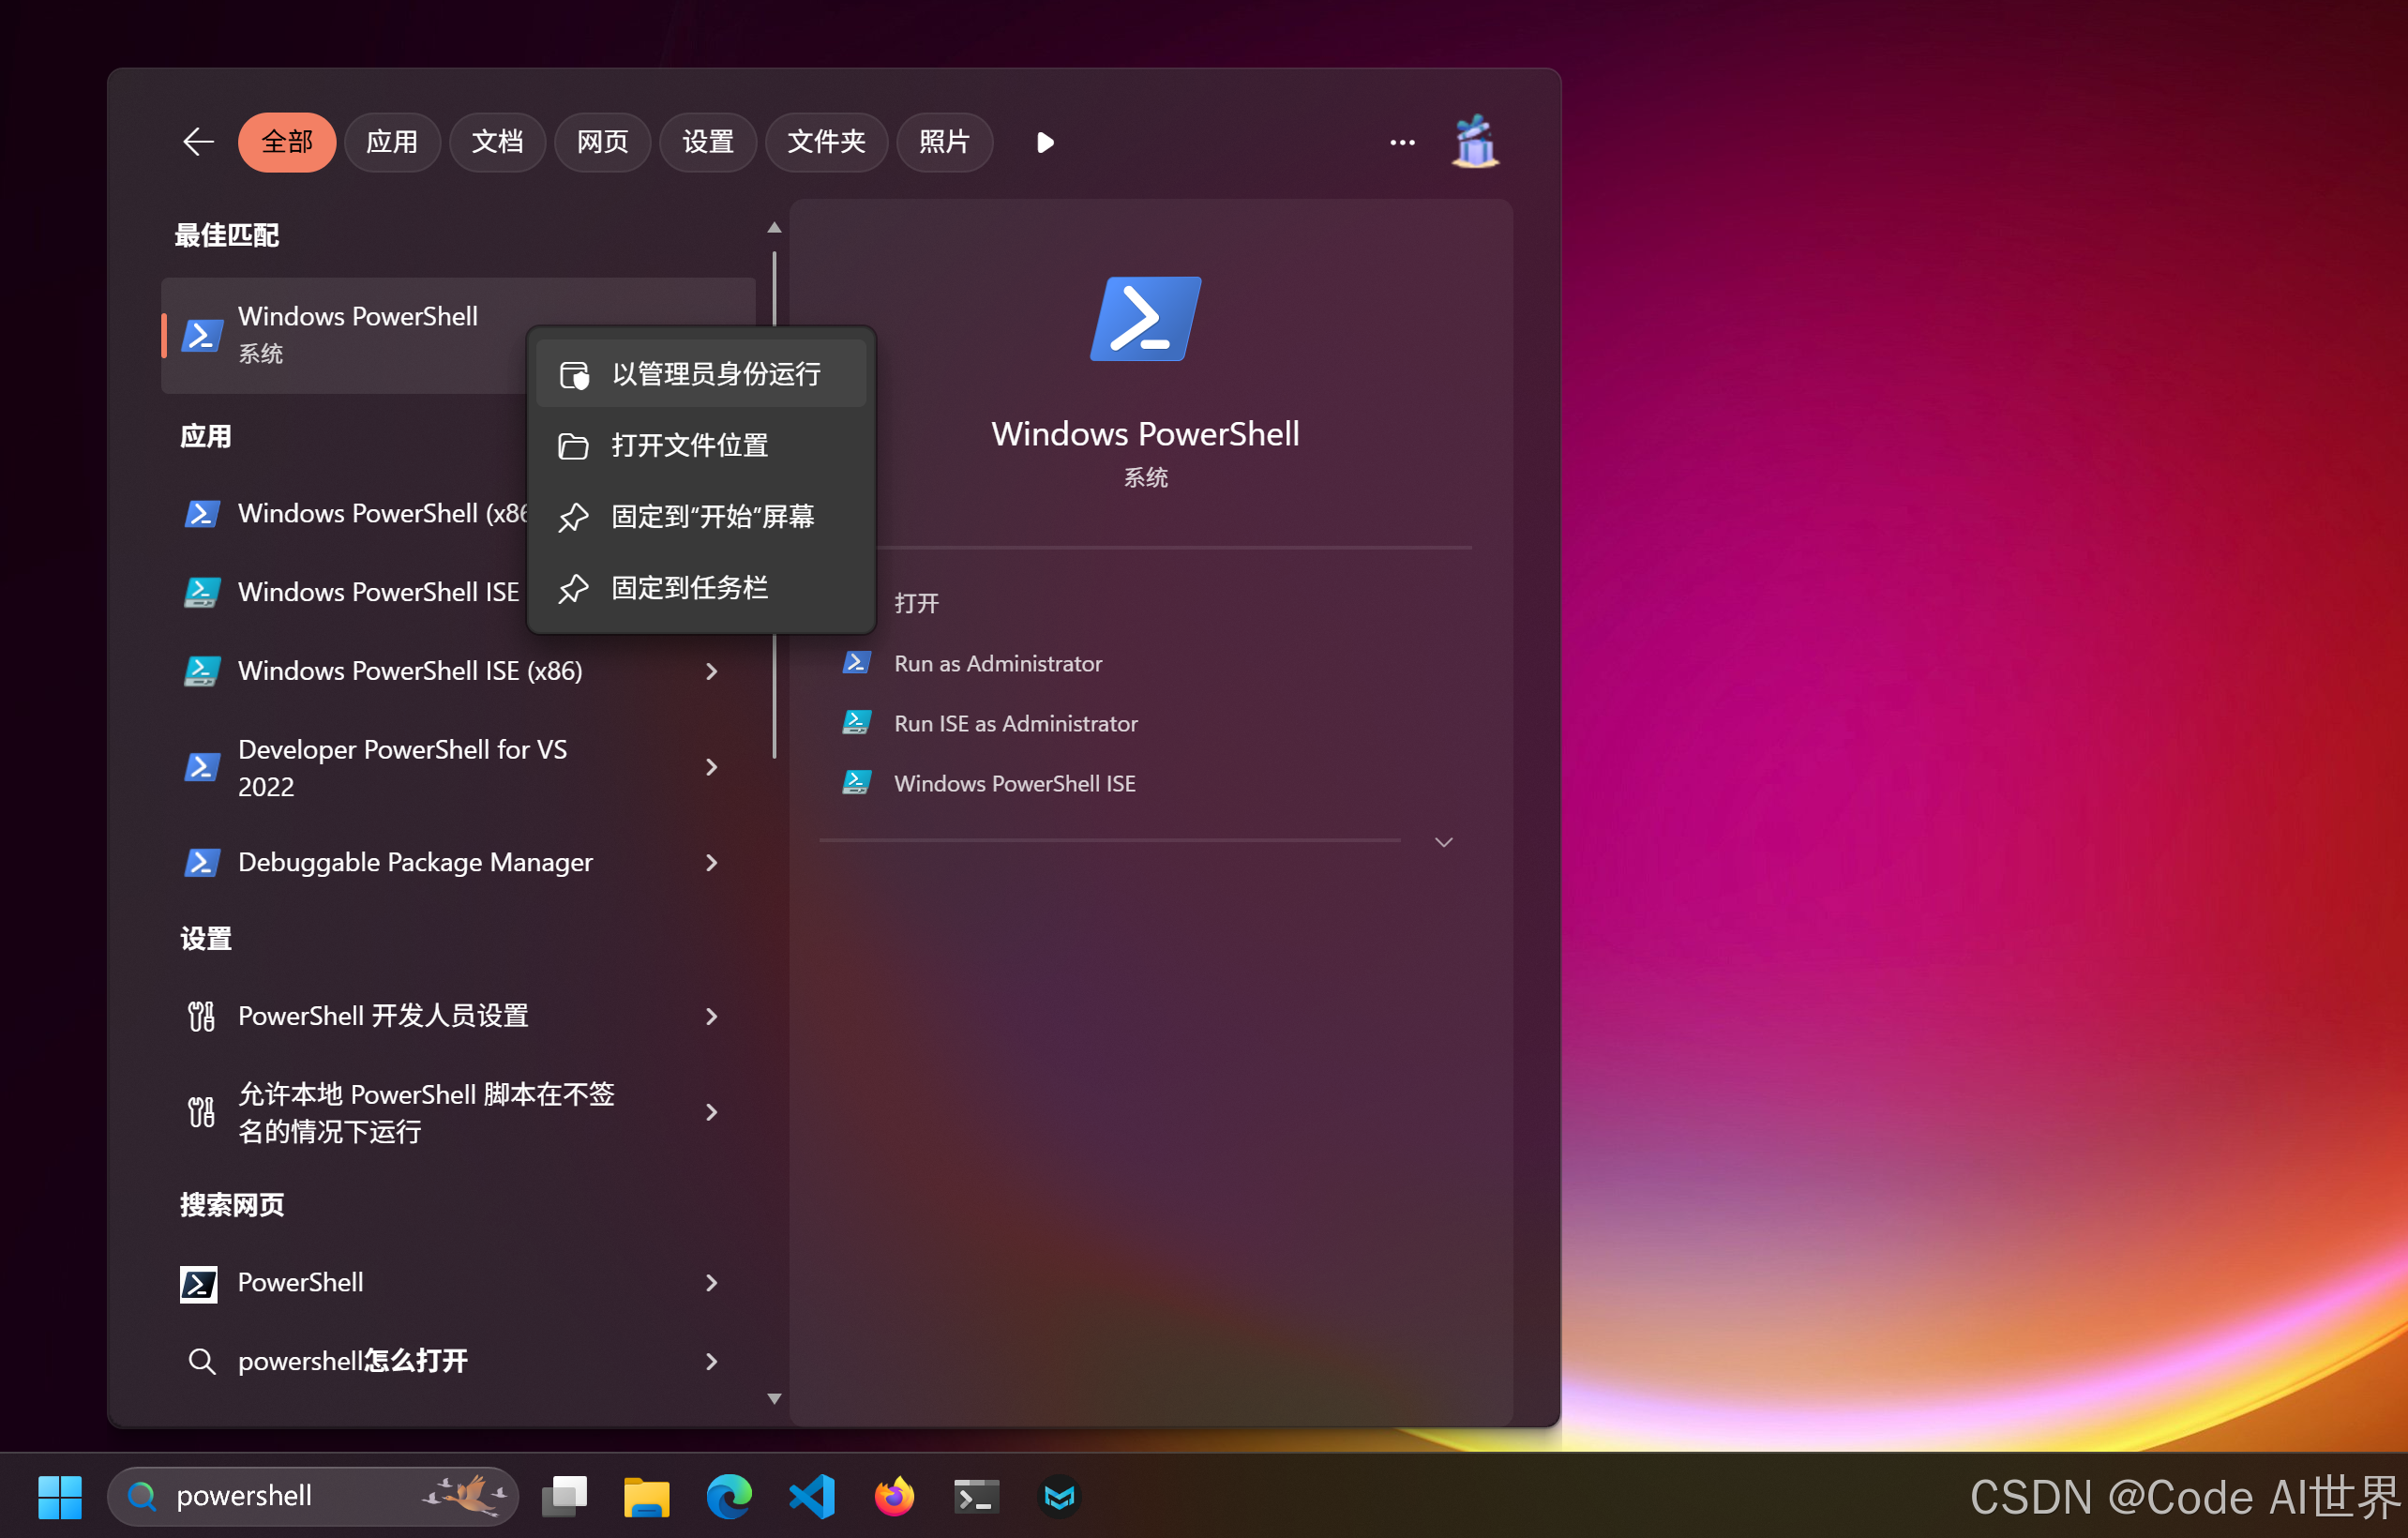Click the Windows Start button

coord(60,1496)
